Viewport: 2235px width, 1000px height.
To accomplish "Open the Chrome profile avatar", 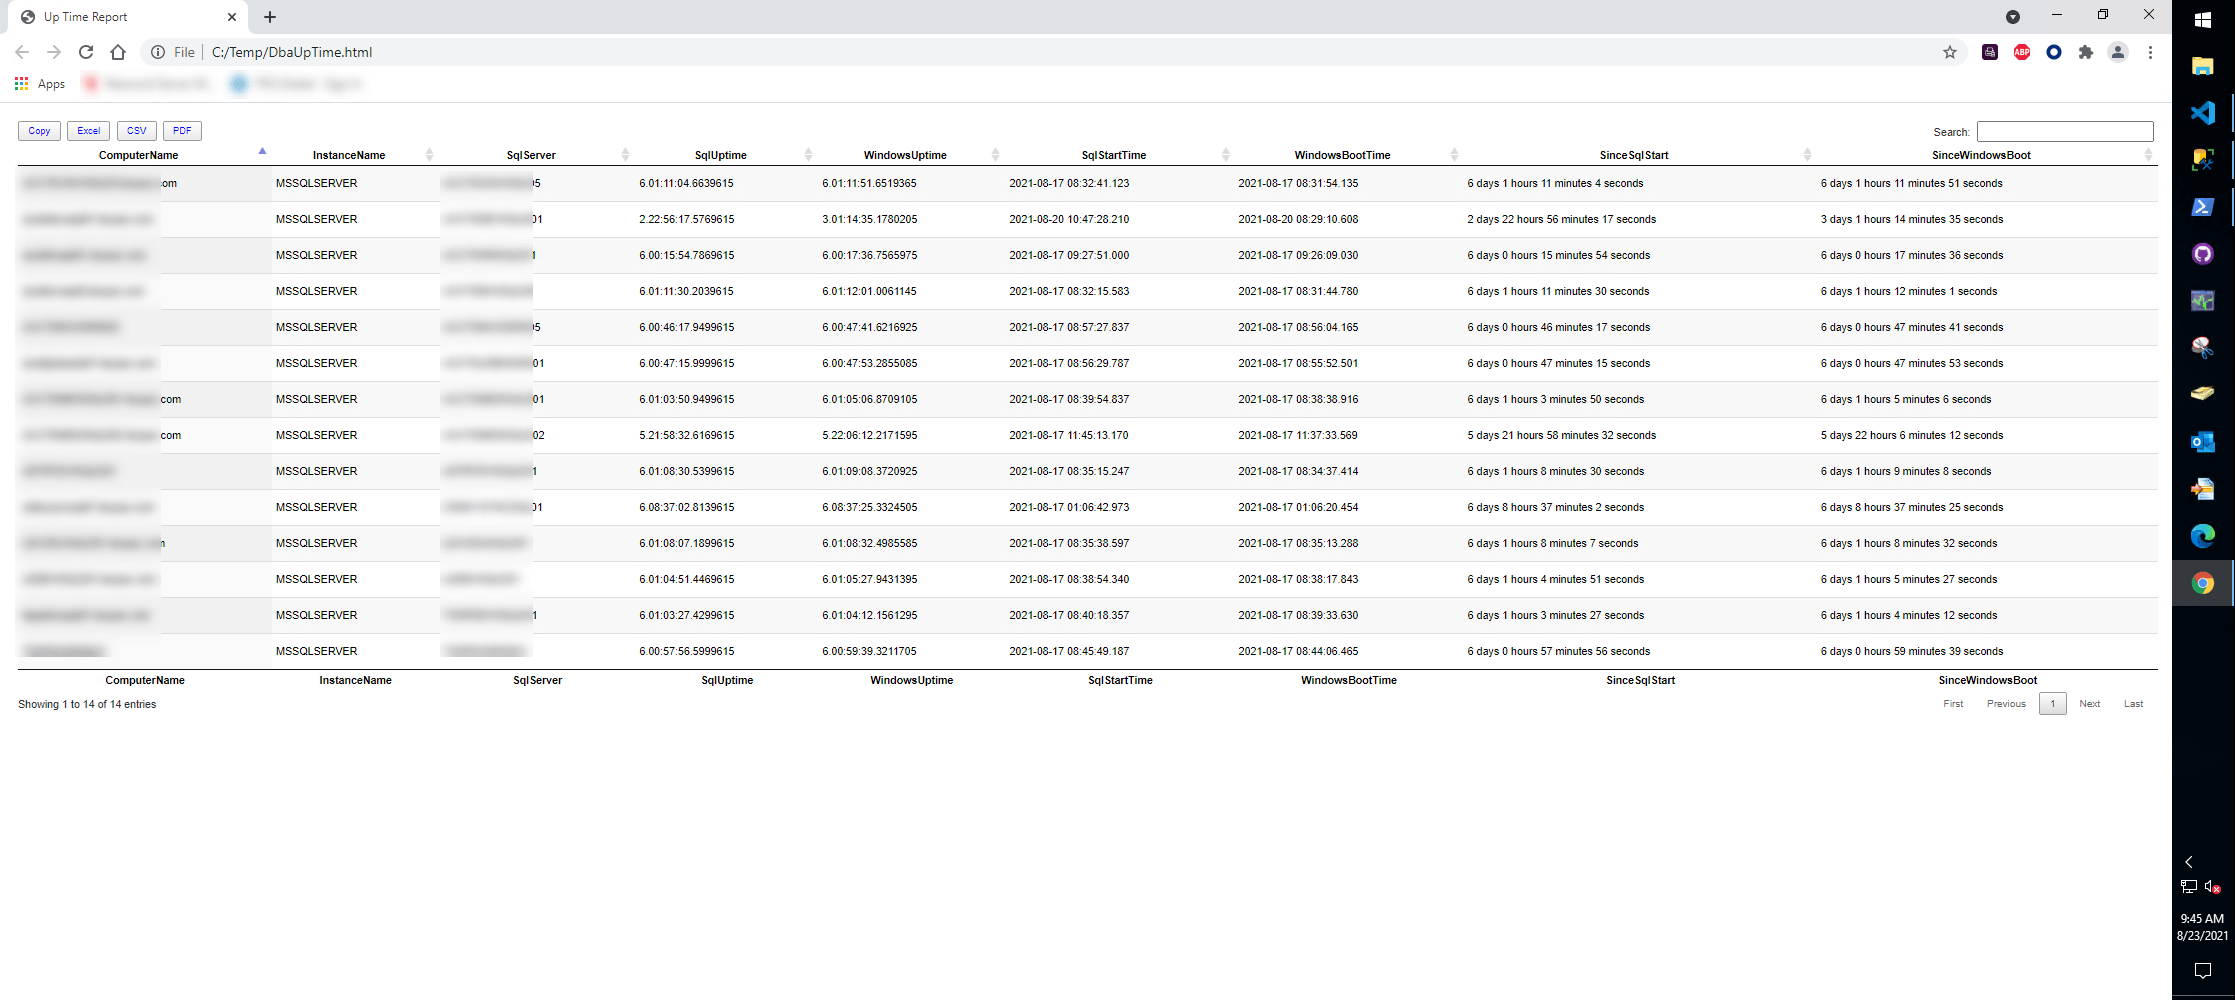I will click(2117, 52).
